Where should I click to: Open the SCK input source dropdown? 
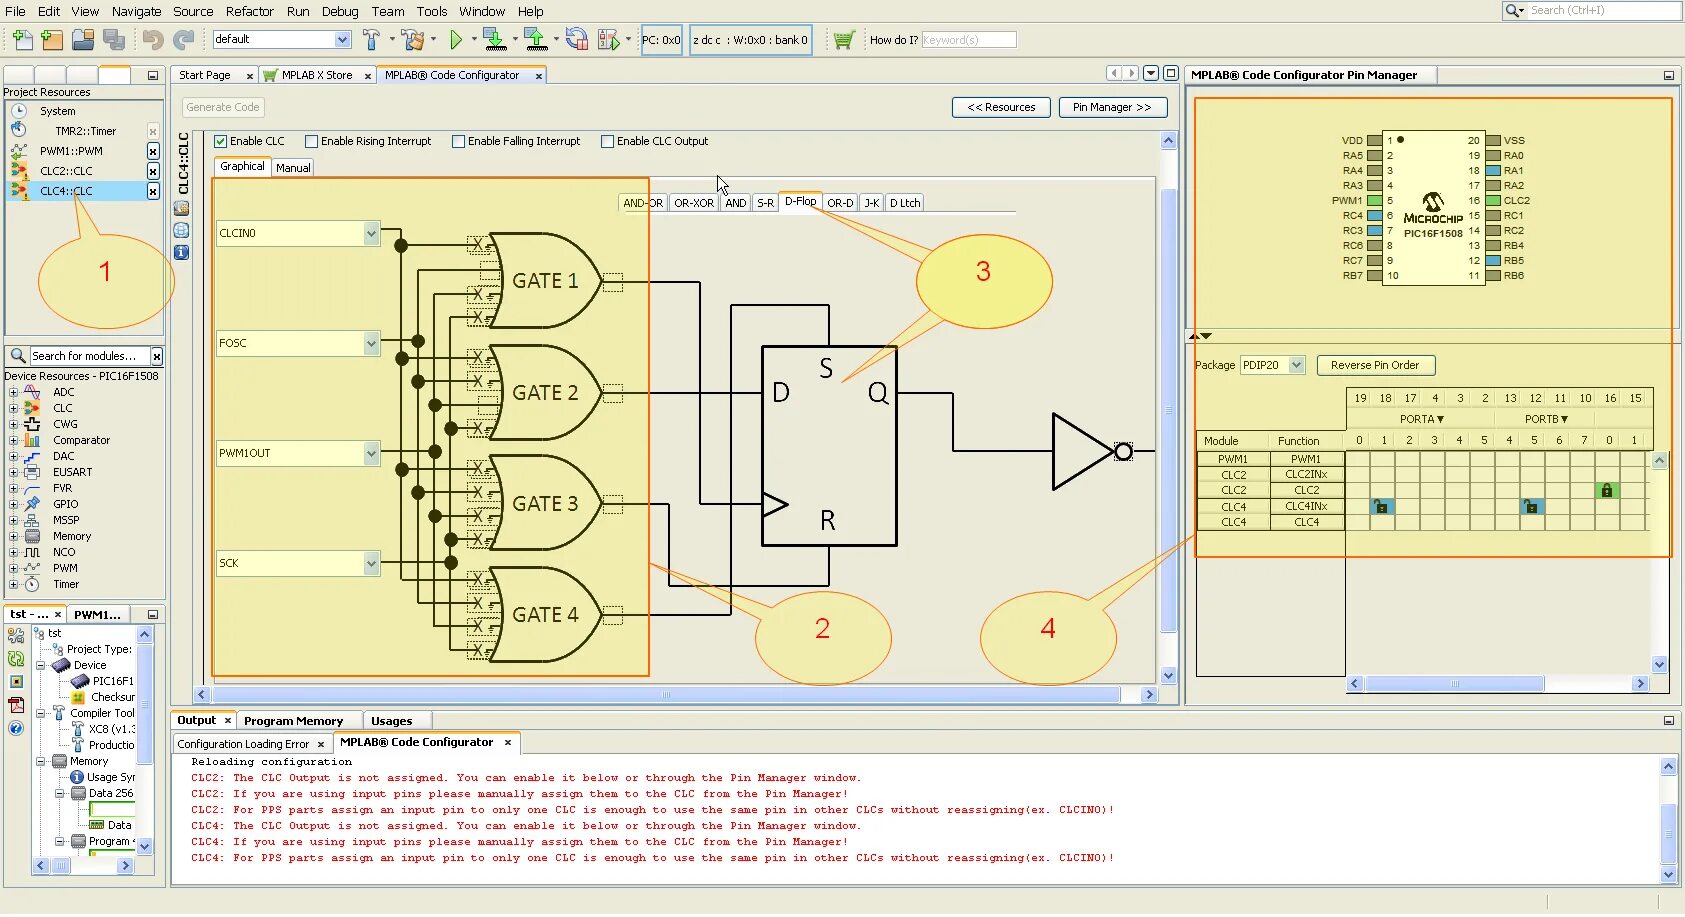[371, 563]
